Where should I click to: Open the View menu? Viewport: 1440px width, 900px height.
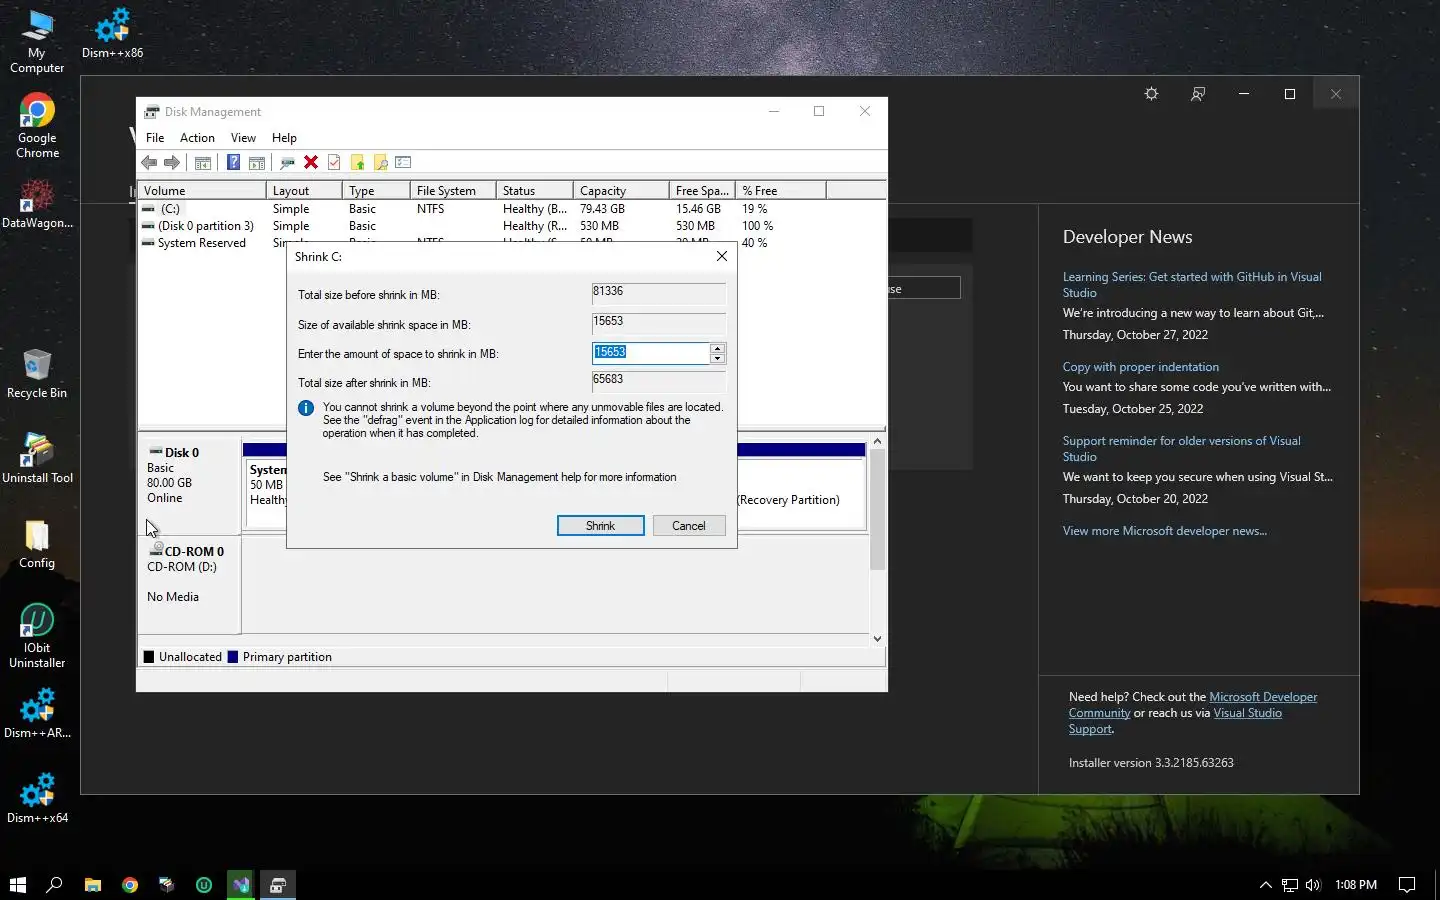pos(243,138)
